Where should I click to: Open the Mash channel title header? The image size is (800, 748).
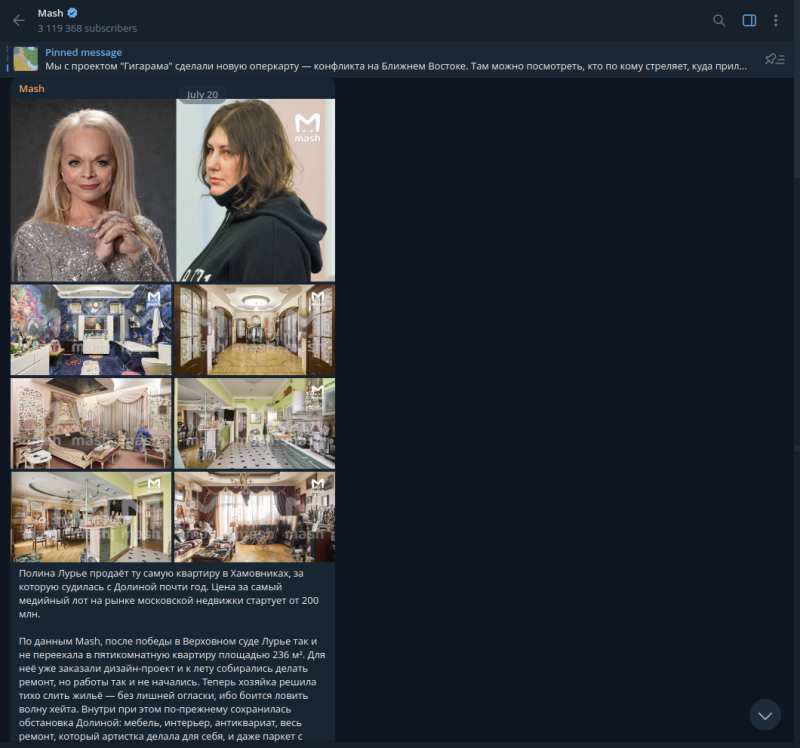point(50,13)
